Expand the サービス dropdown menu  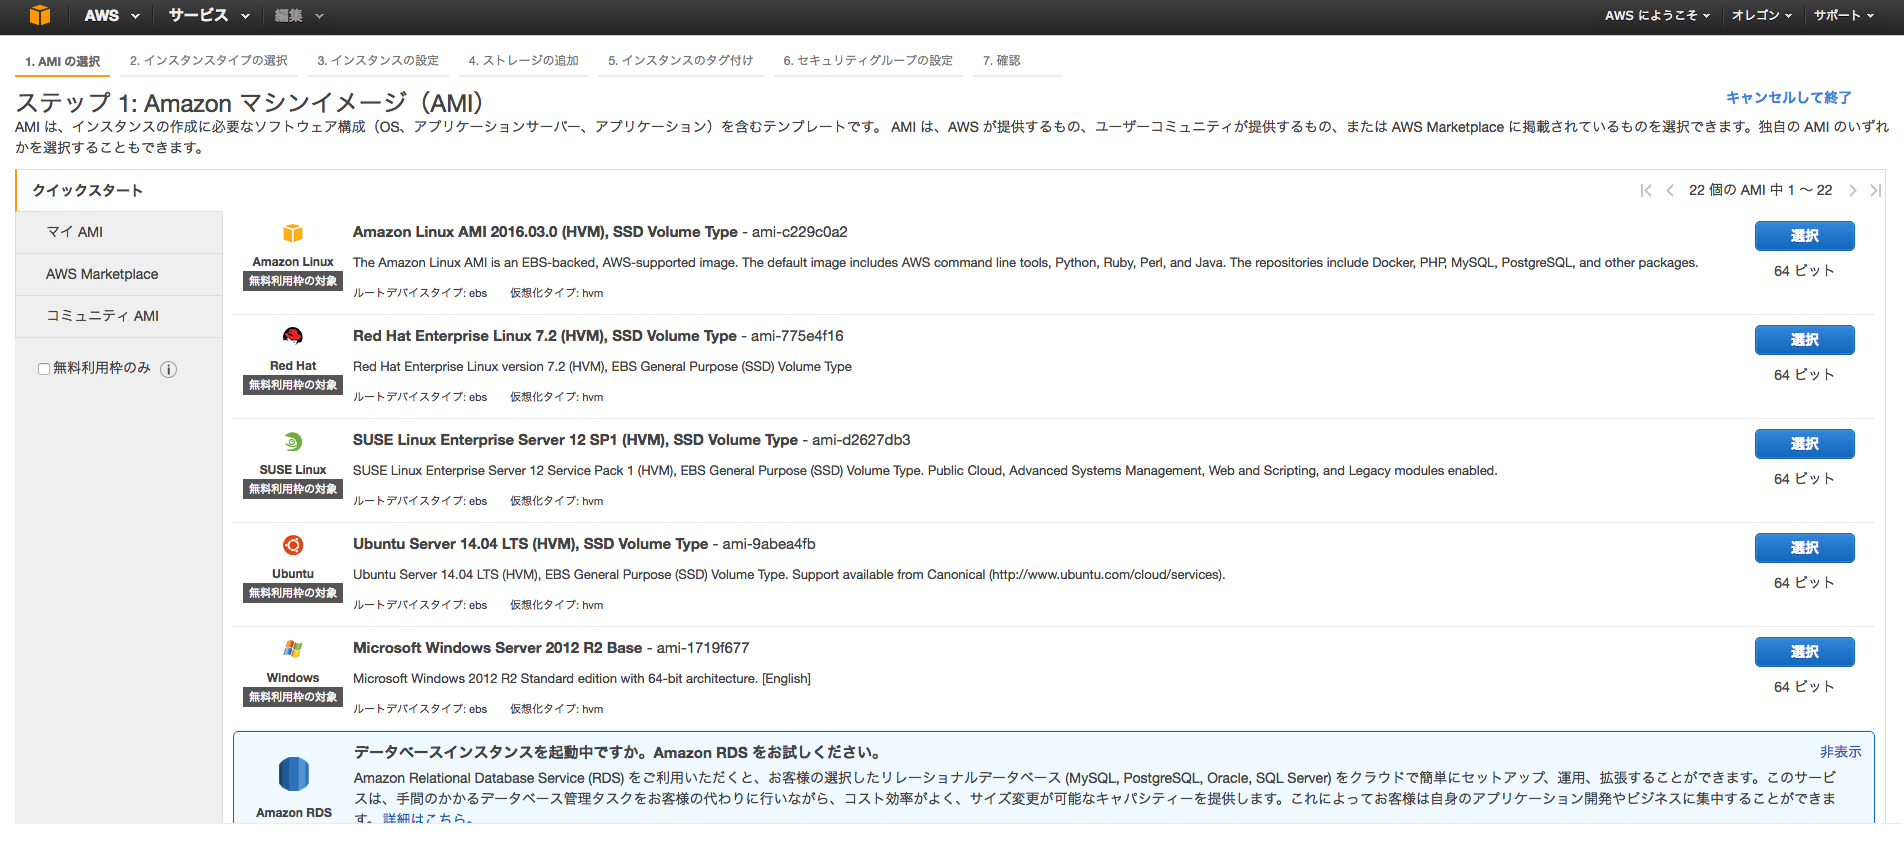tap(208, 15)
